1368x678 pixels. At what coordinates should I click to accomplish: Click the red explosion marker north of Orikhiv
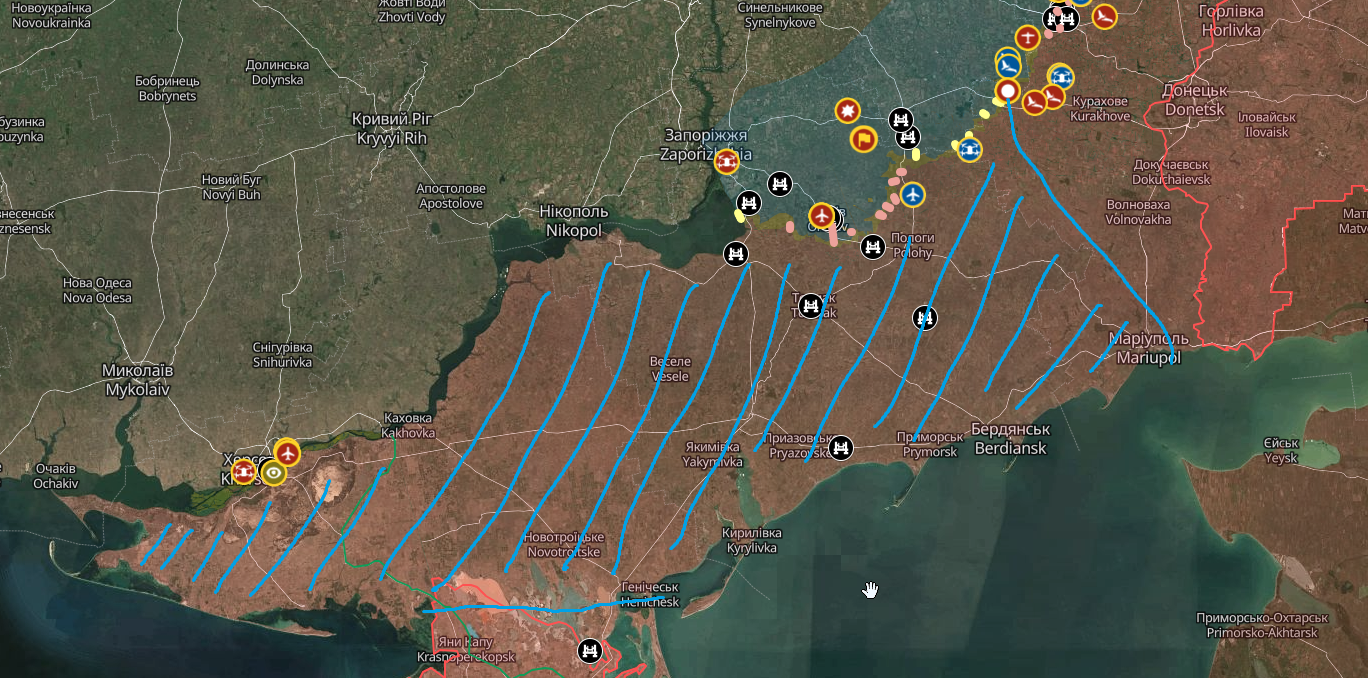coord(848,111)
